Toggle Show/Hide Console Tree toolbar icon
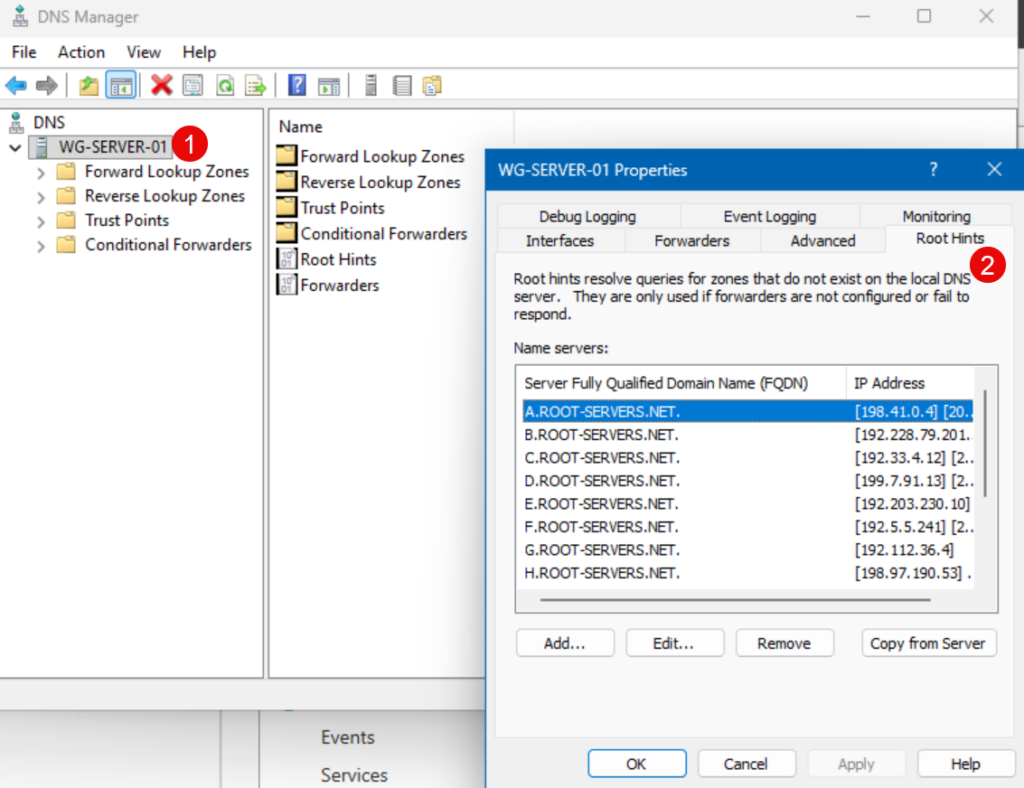Screen dimensions: 1024x788 point(121,86)
